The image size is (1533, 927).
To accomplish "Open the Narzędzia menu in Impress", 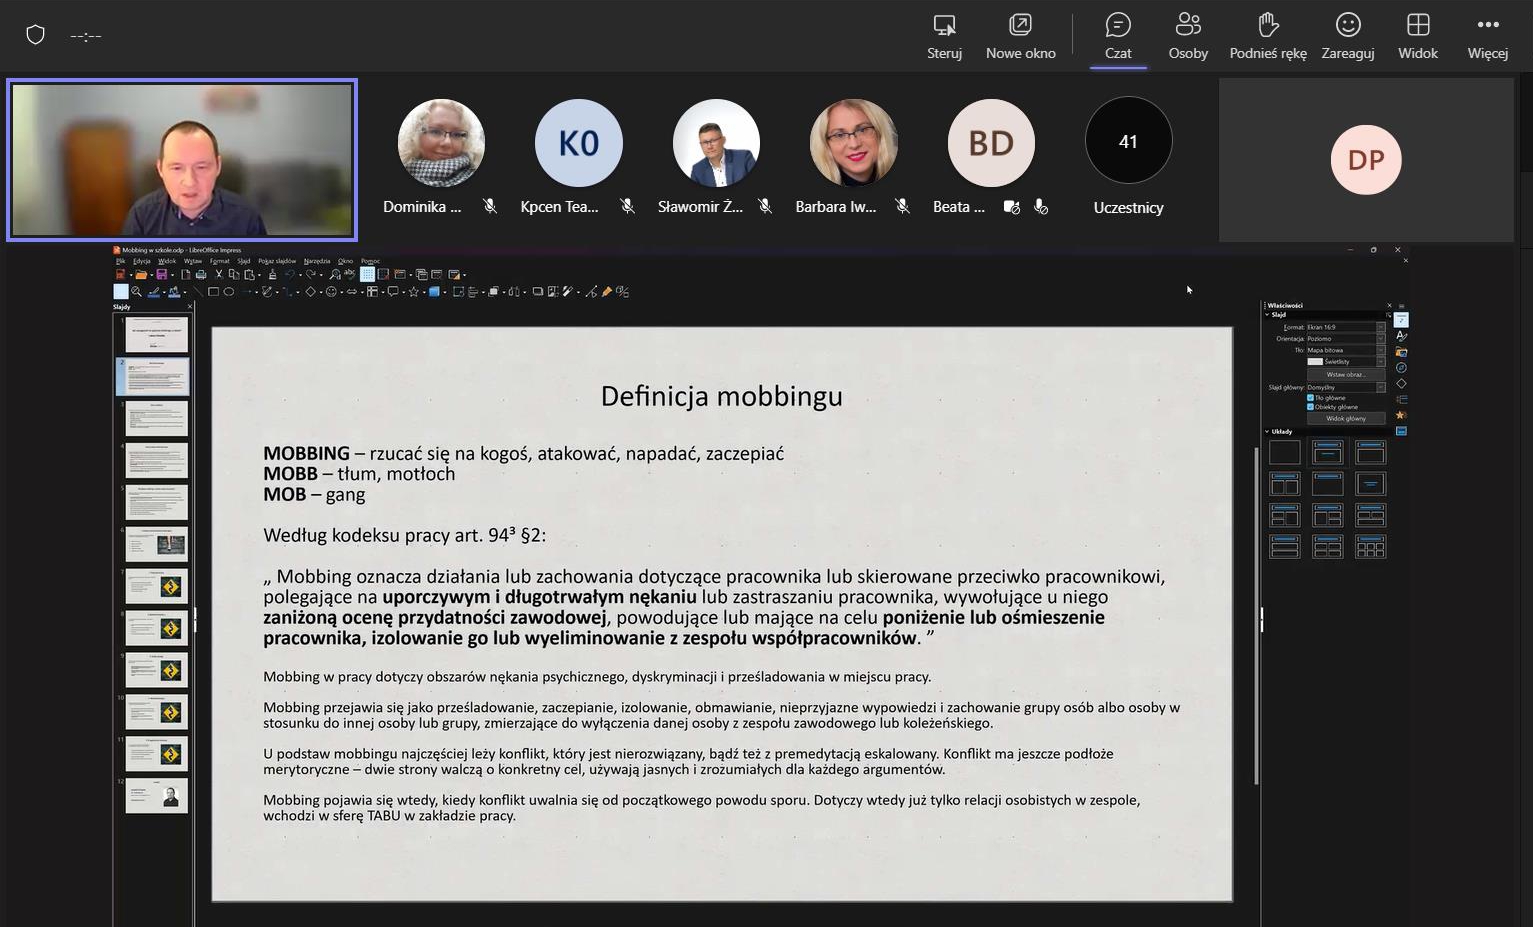I will coord(317,261).
